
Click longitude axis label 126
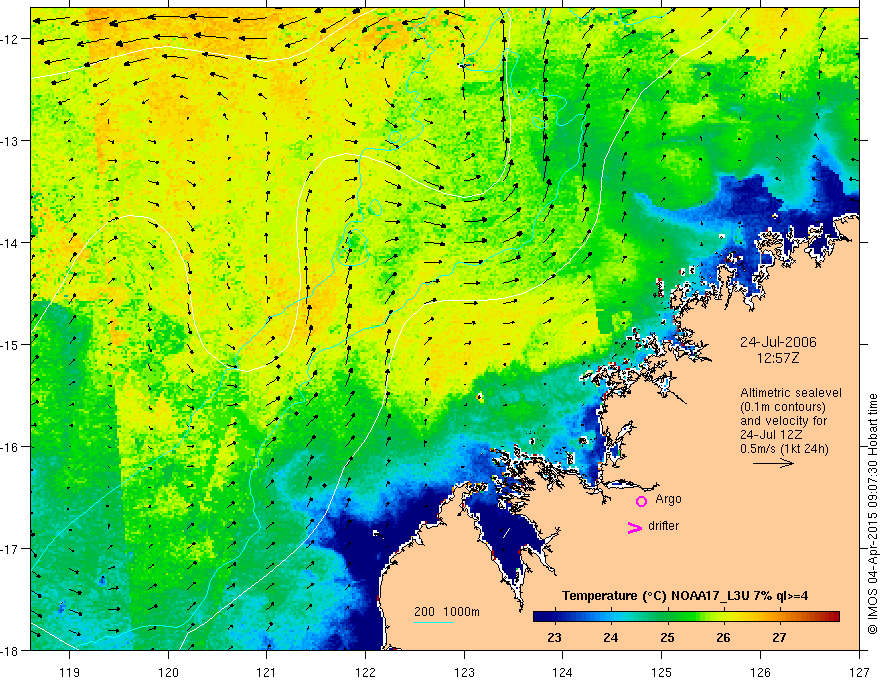point(760,672)
